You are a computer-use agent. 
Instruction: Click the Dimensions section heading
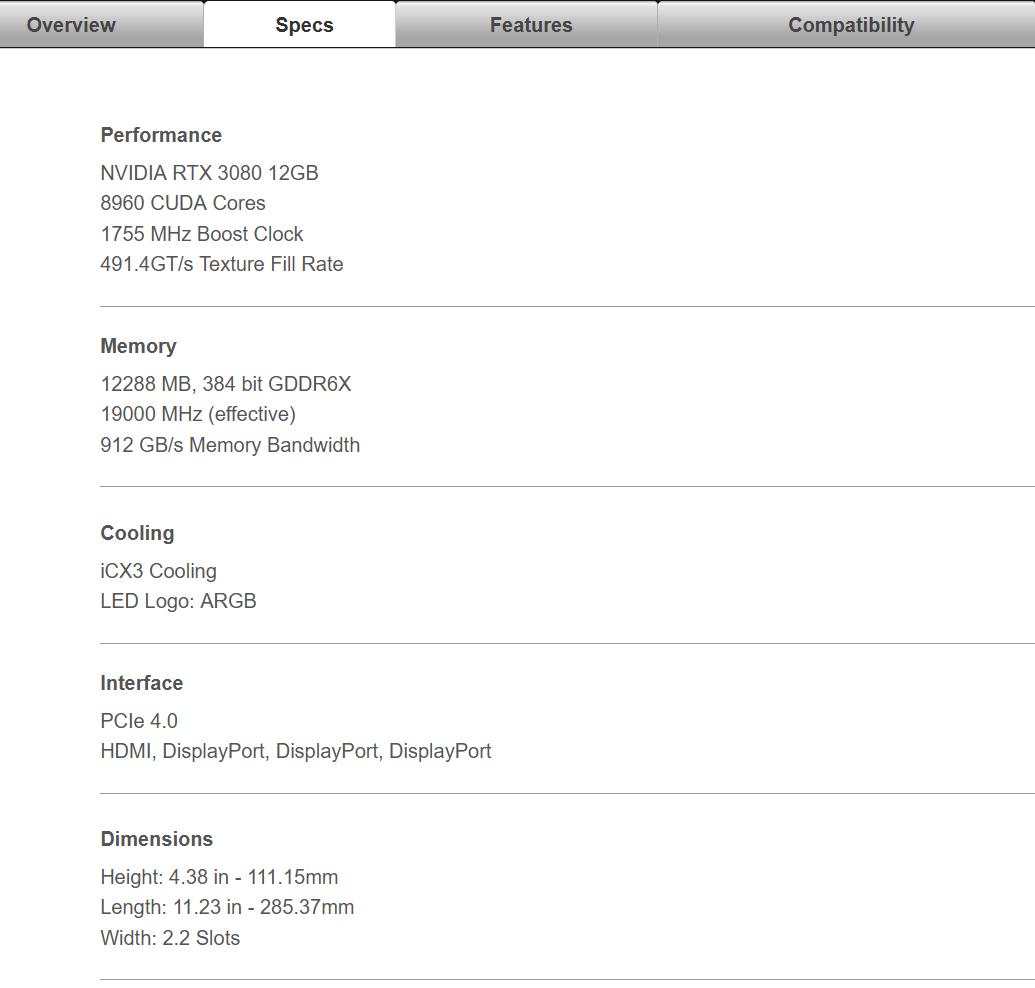point(156,840)
